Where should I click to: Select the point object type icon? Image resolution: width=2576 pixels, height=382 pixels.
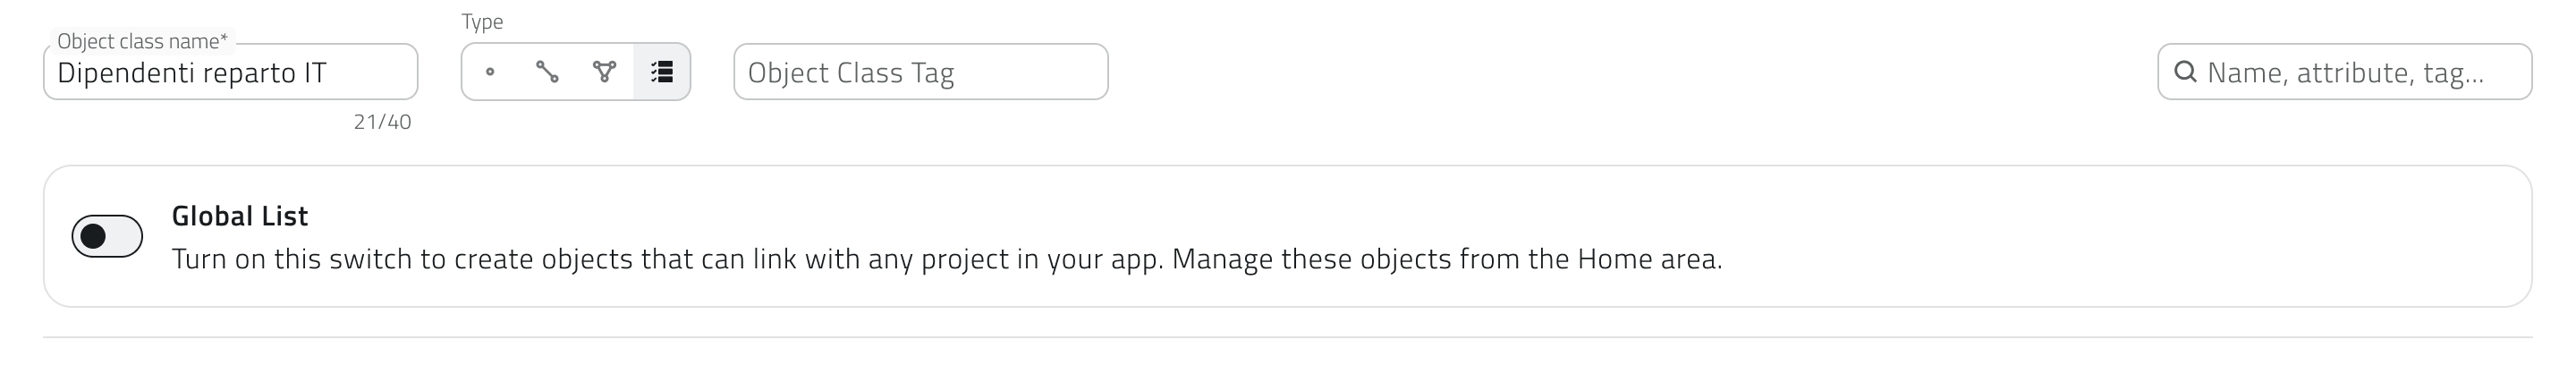point(490,72)
